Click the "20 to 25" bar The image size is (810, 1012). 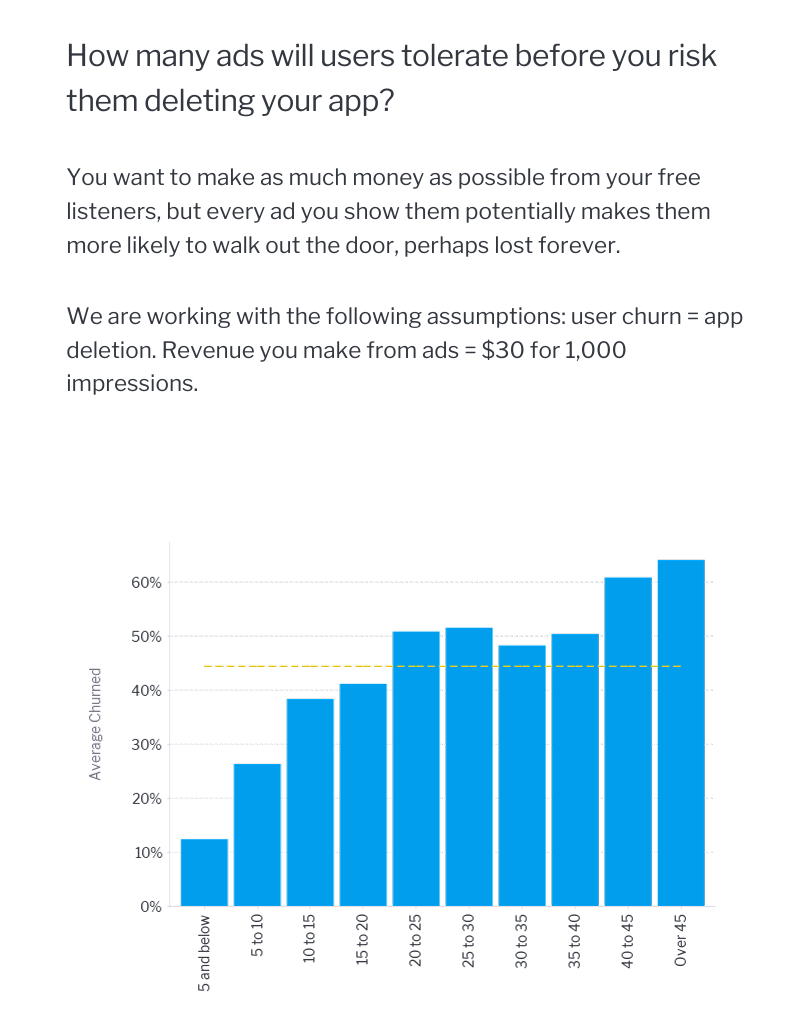pyautogui.click(x=416, y=768)
